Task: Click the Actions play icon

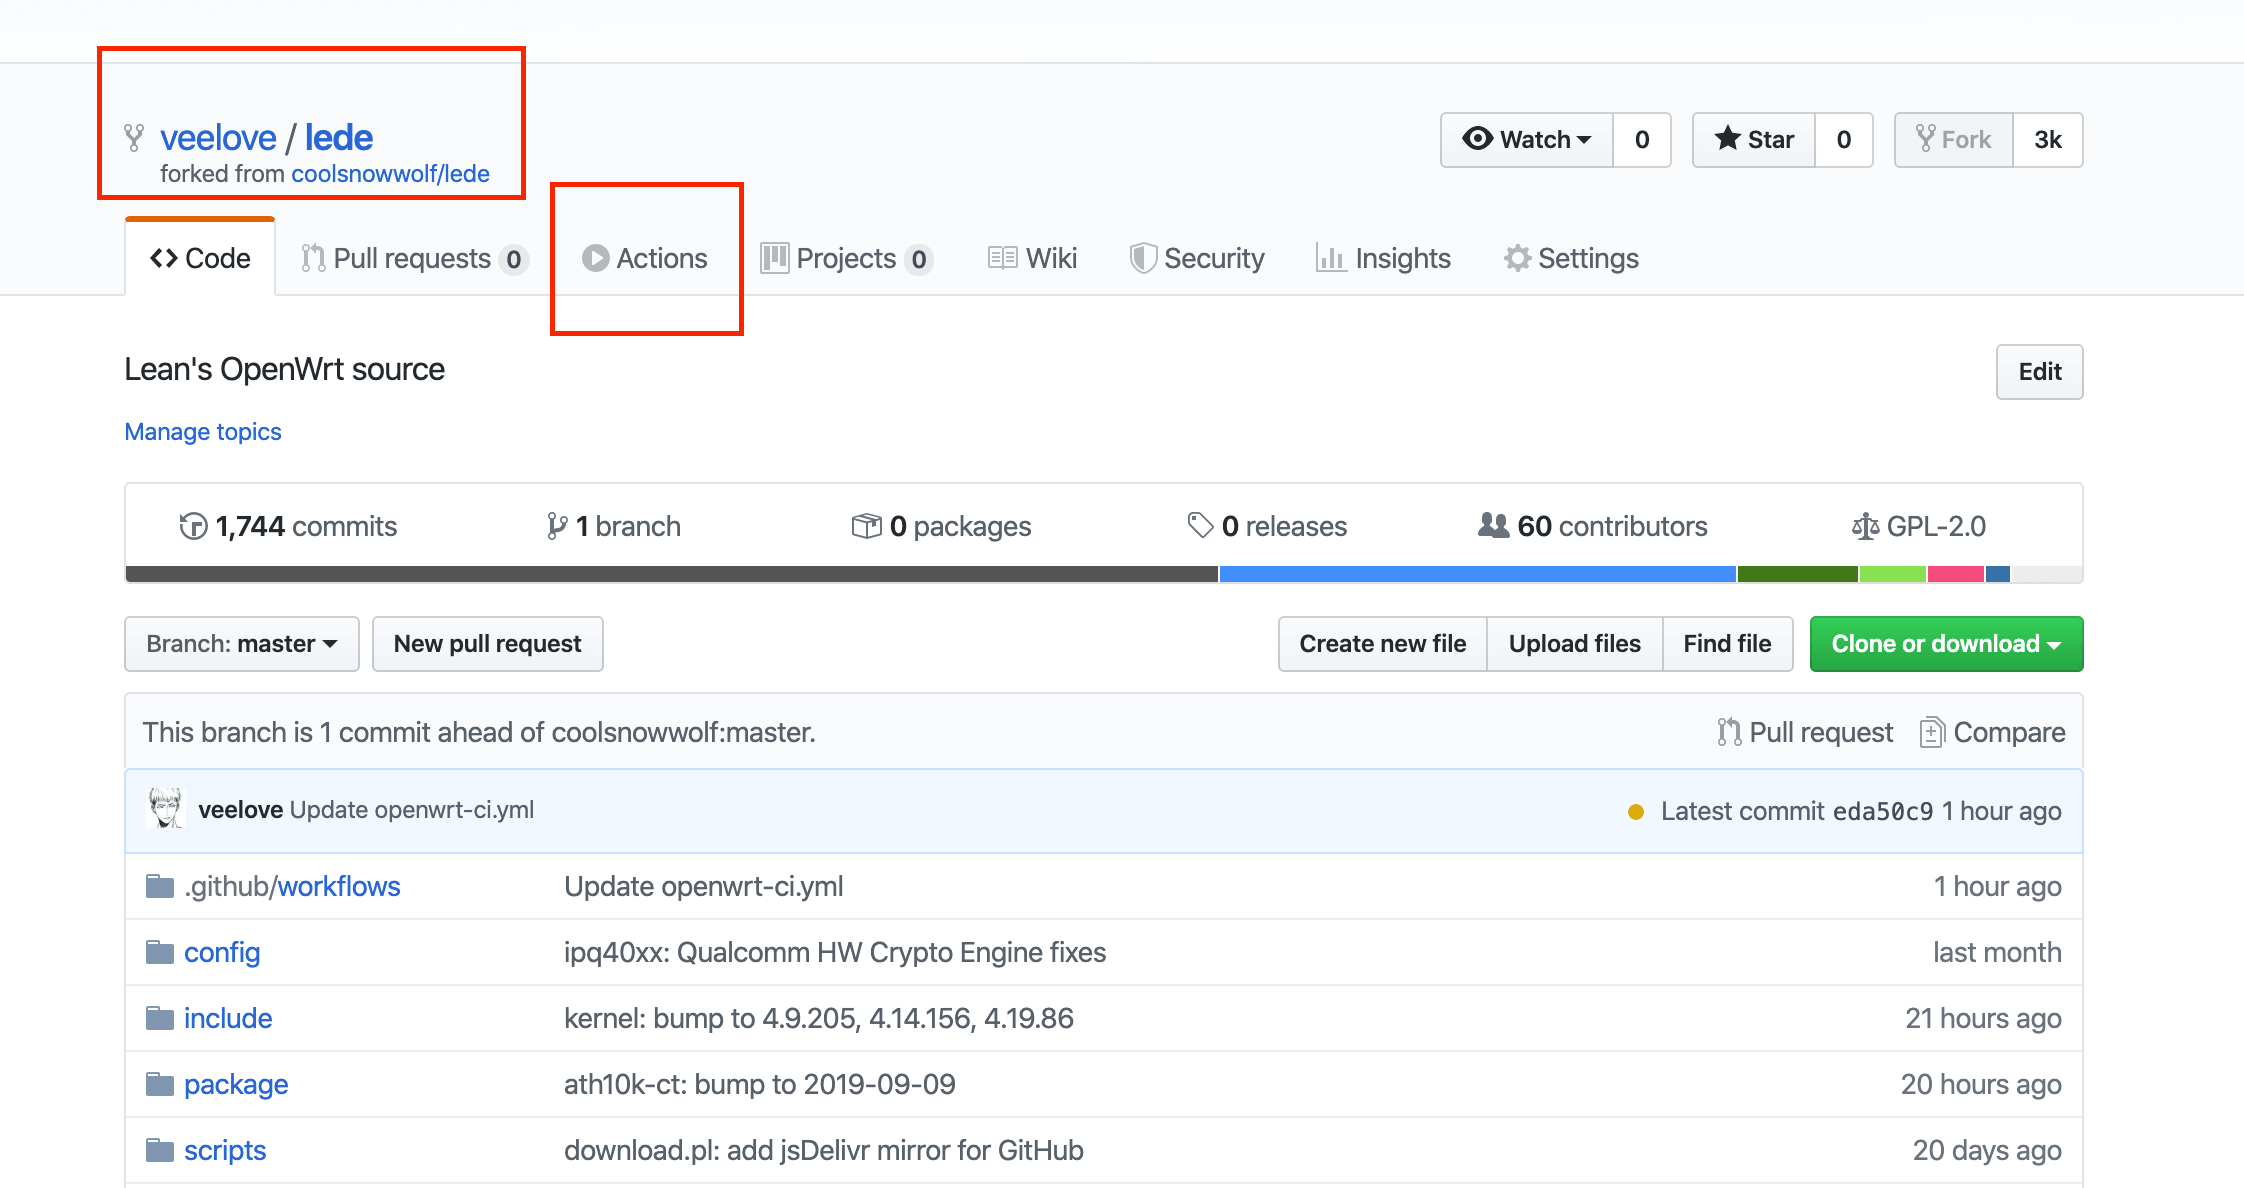Action: coord(596,258)
